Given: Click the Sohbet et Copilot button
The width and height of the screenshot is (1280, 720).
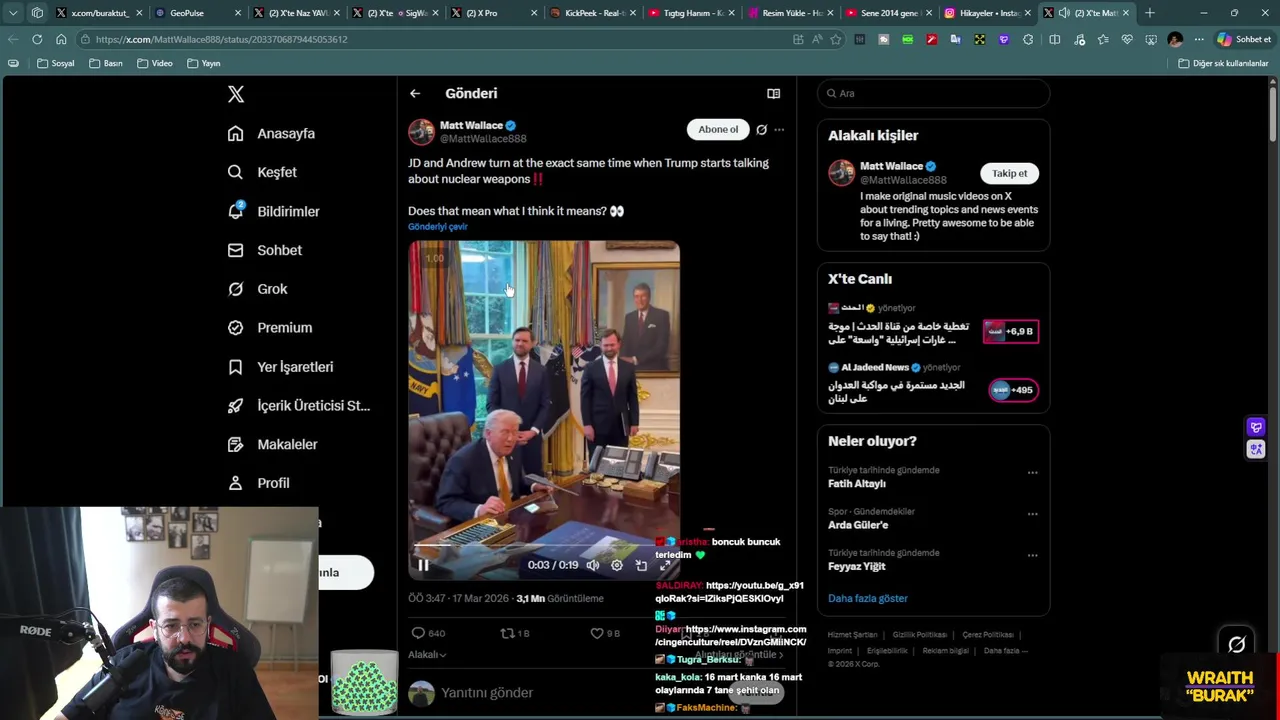Looking at the screenshot, I should [x=1243, y=39].
